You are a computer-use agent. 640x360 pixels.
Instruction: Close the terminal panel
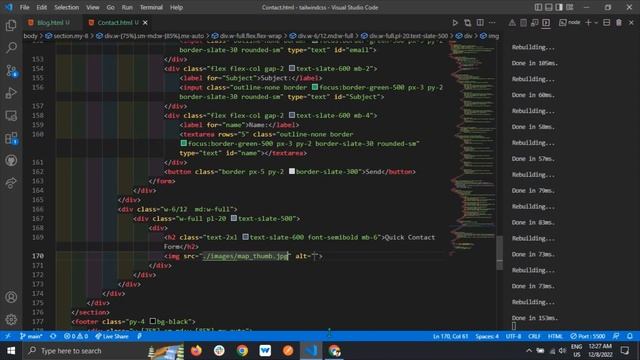click(631, 23)
